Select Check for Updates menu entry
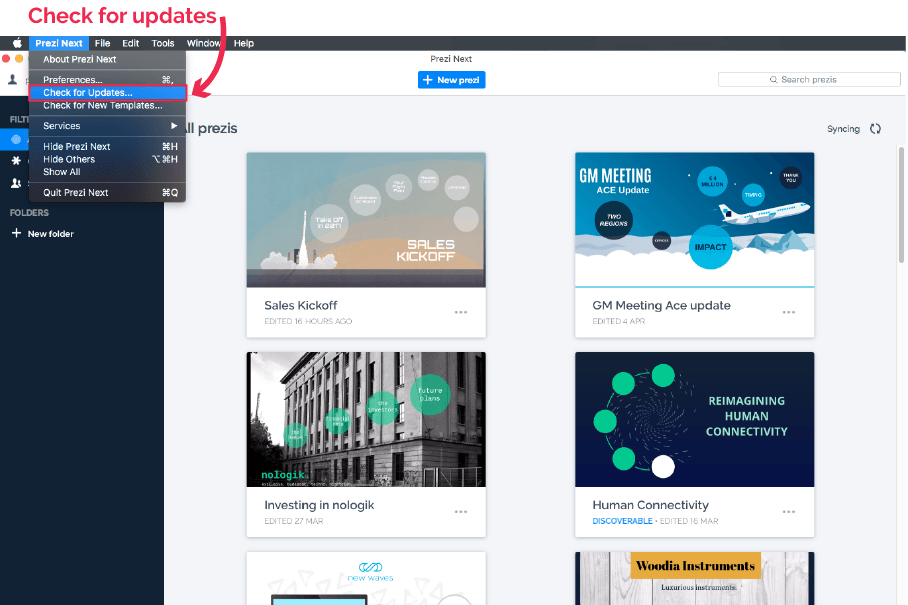This screenshot has width=908, height=605. tap(107, 93)
